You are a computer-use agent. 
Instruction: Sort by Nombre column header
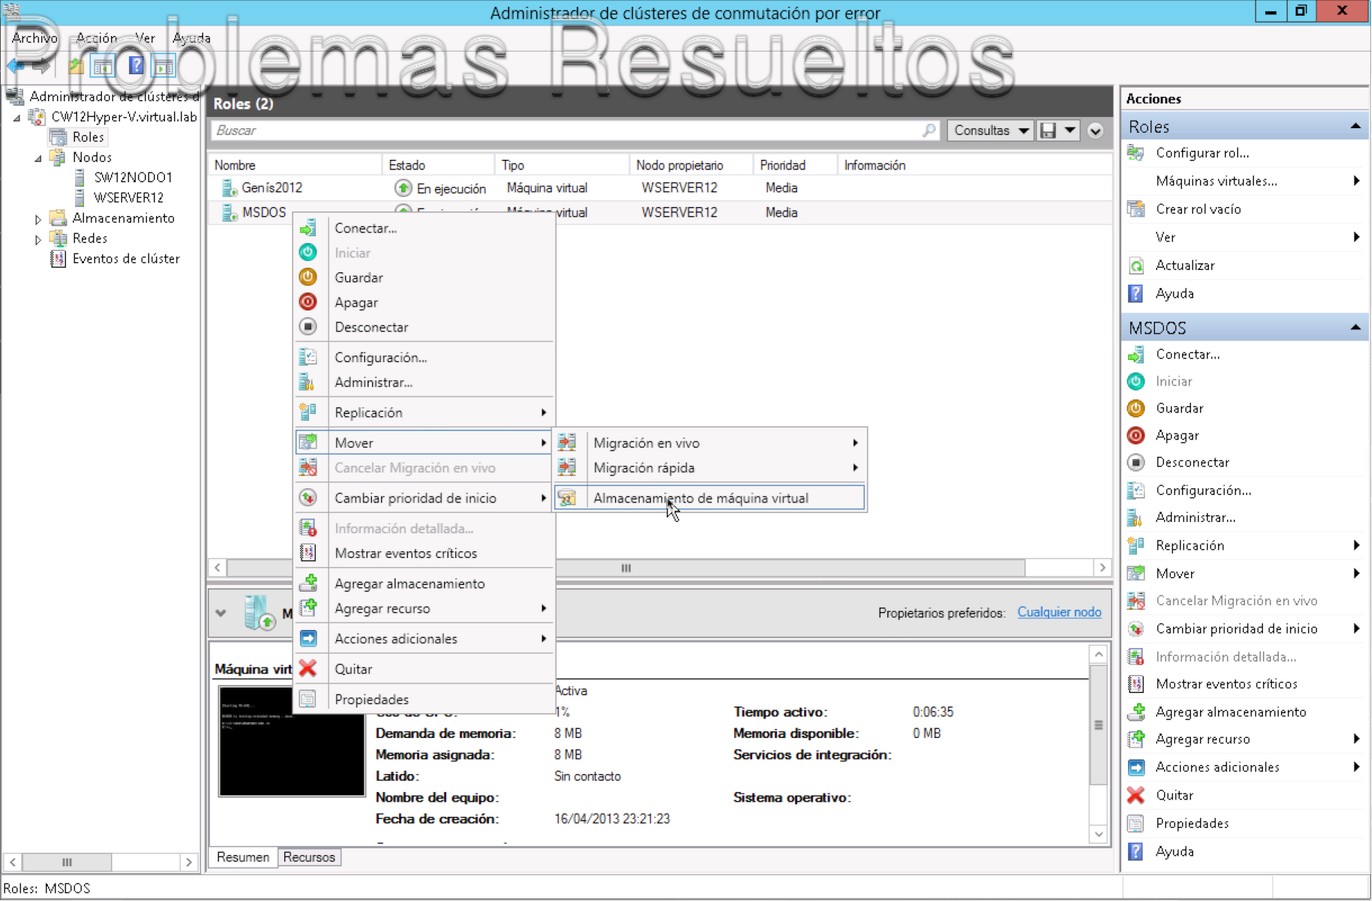[295, 165]
